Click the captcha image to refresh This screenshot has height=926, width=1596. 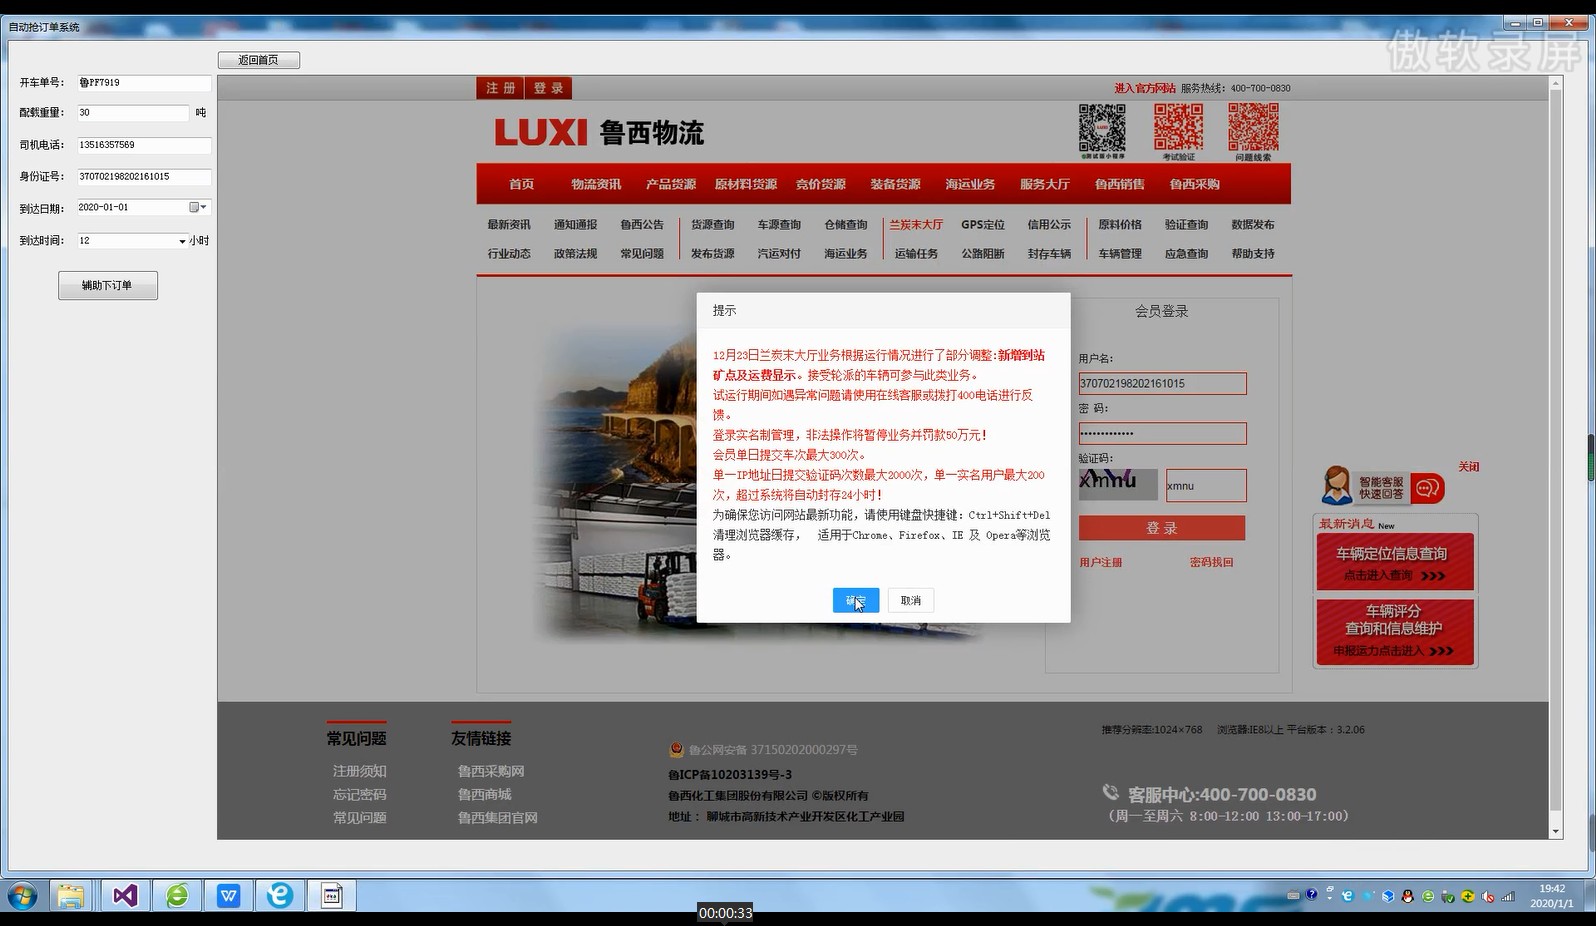pyautogui.click(x=1118, y=484)
